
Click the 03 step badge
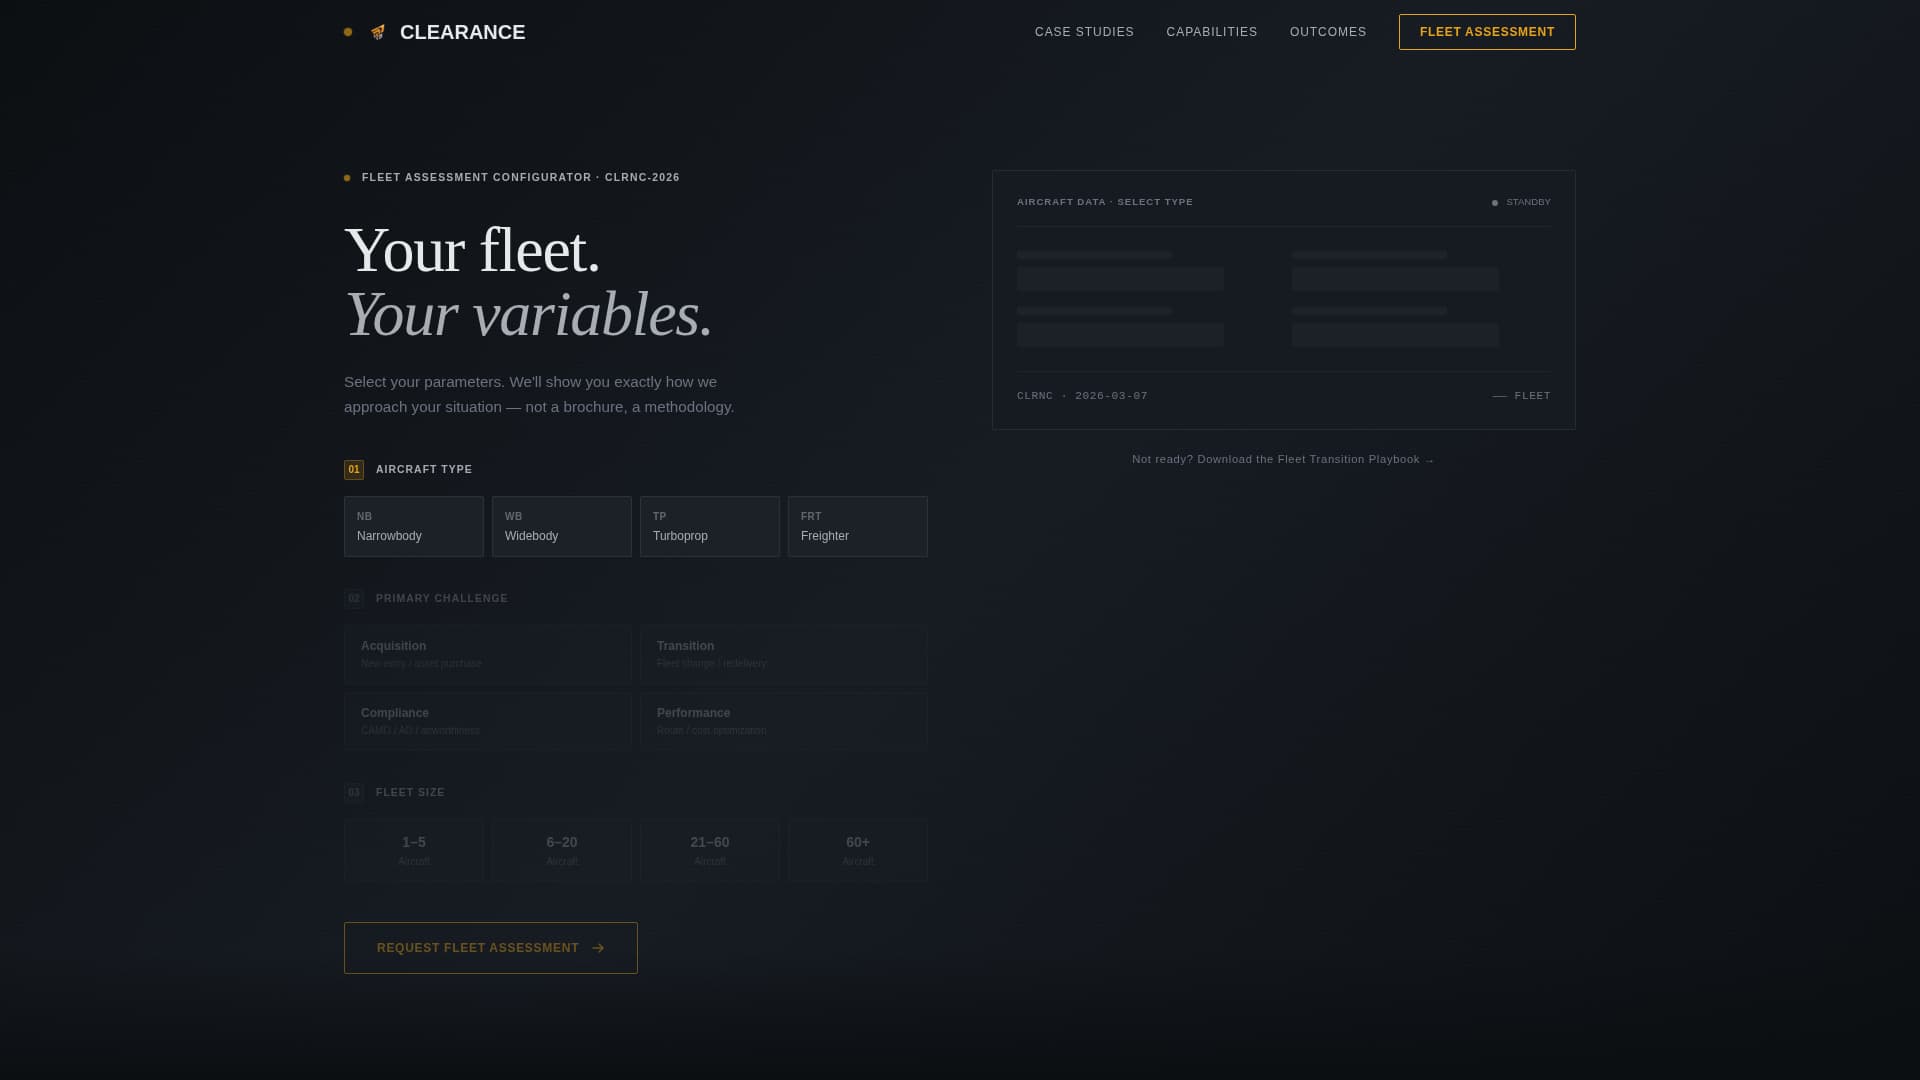coord(354,793)
